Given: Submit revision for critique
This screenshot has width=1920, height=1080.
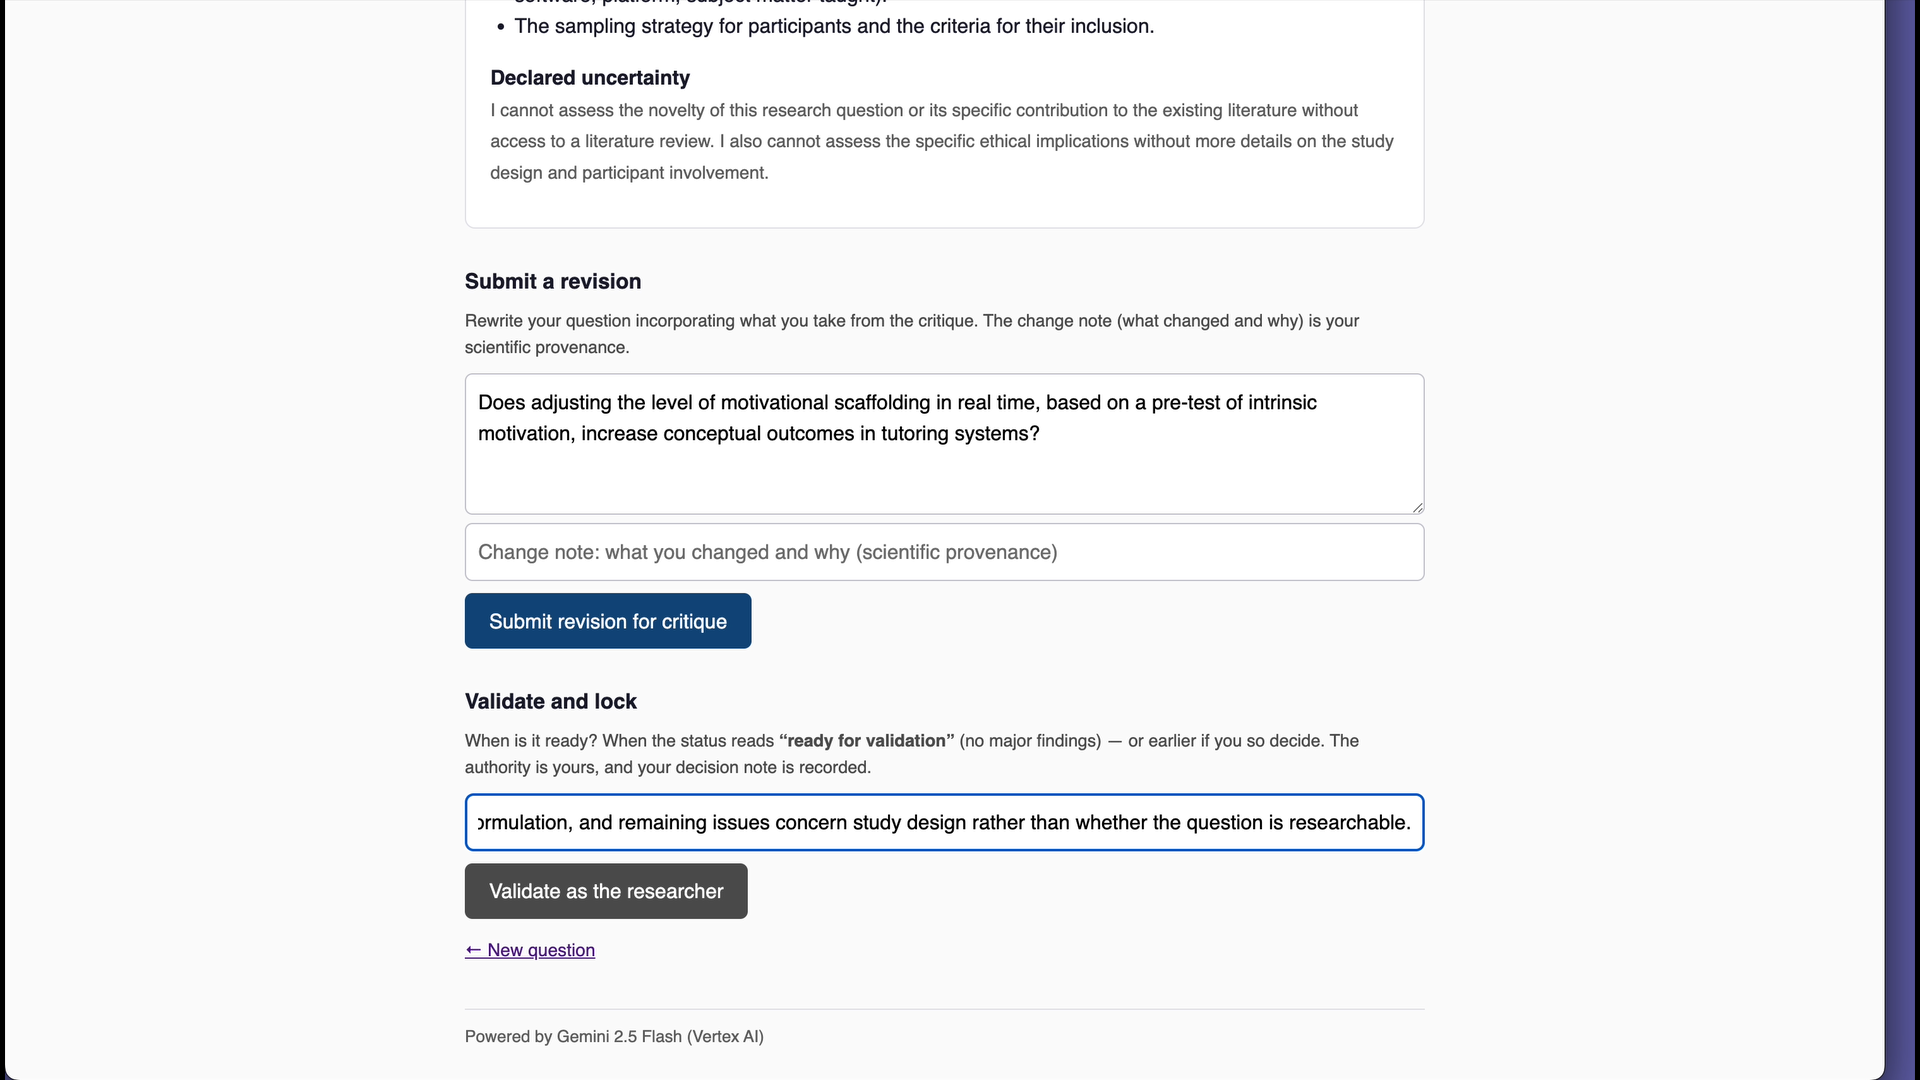Looking at the screenshot, I should 608,621.
